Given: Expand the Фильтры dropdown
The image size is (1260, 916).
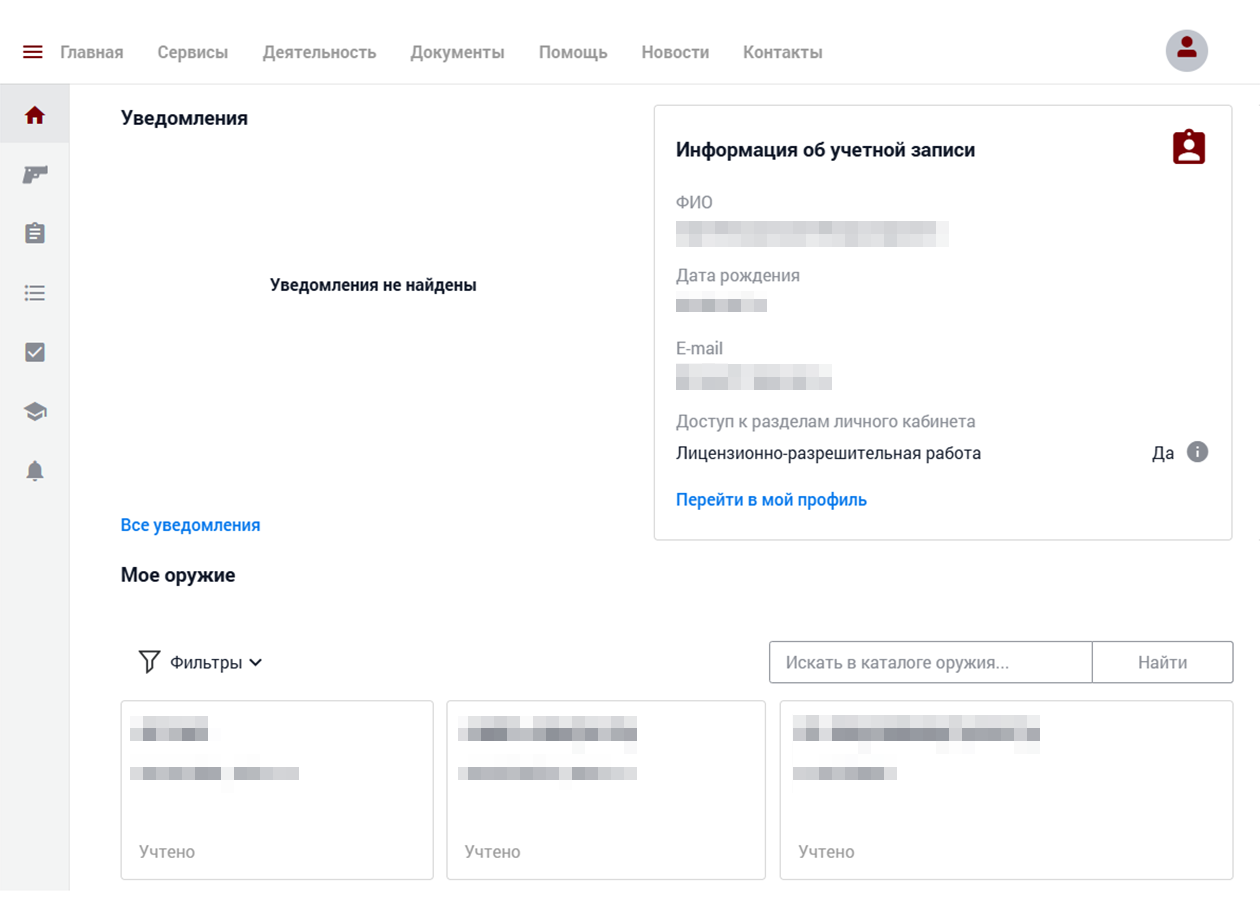Looking at the screenshot, I should pos(200,662).
